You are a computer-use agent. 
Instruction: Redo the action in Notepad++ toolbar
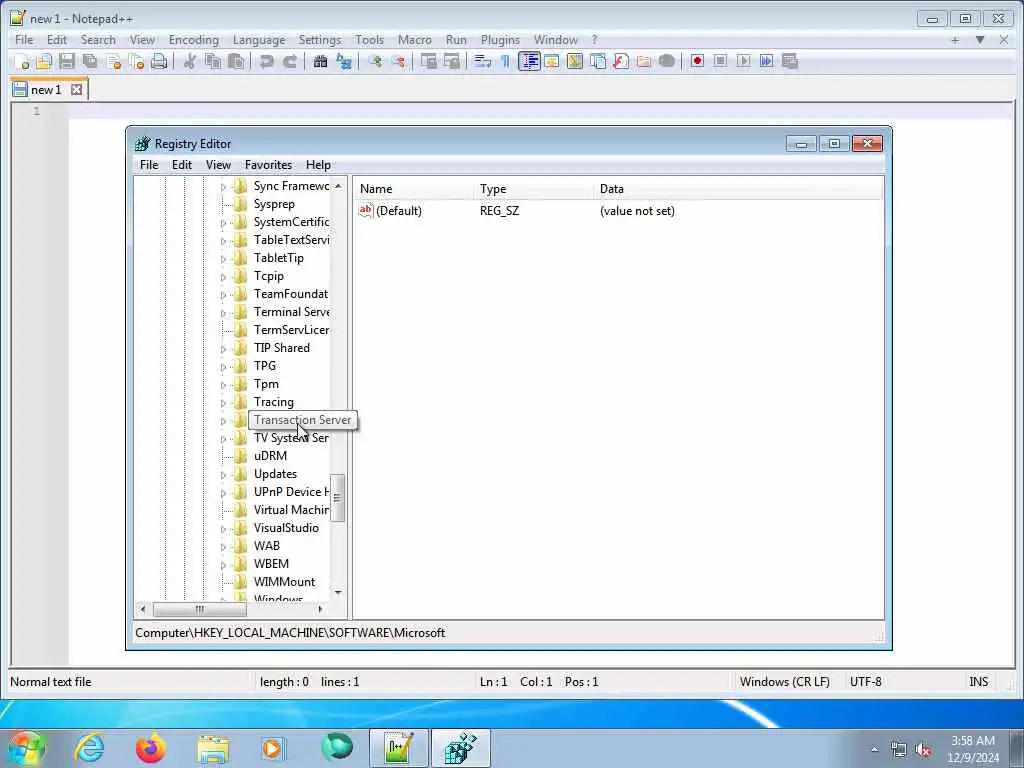click(x=290, y=61)
